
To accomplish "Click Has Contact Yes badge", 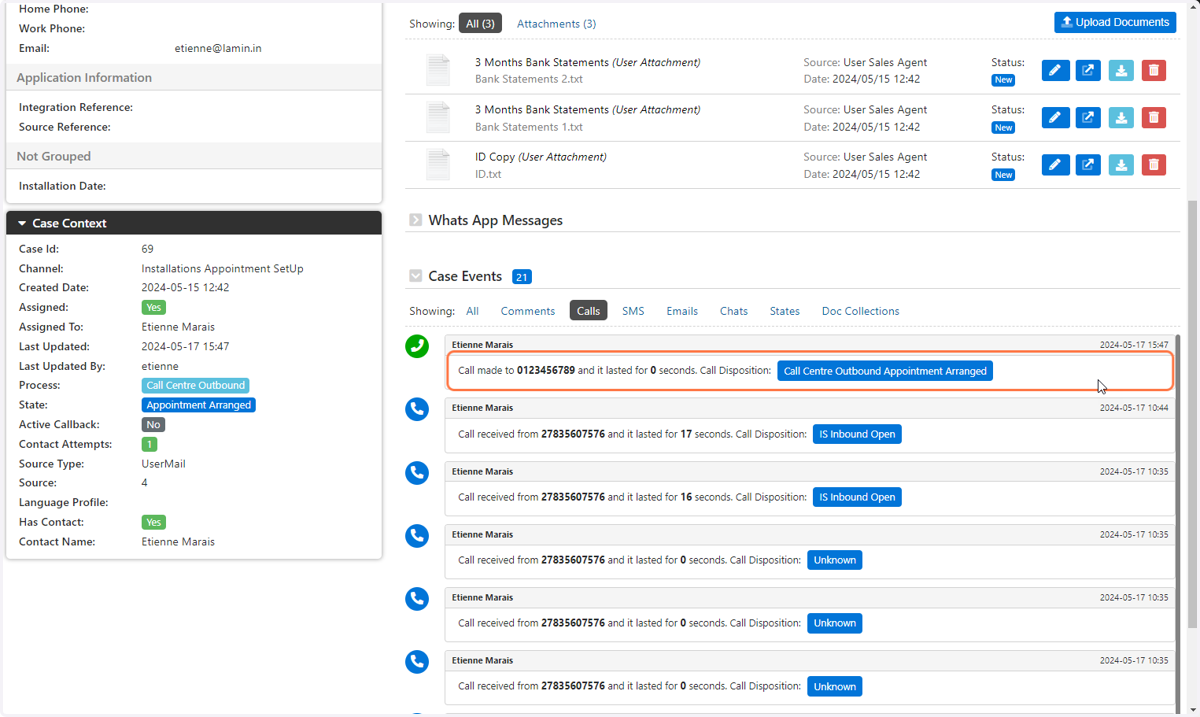I will (153, 522).
